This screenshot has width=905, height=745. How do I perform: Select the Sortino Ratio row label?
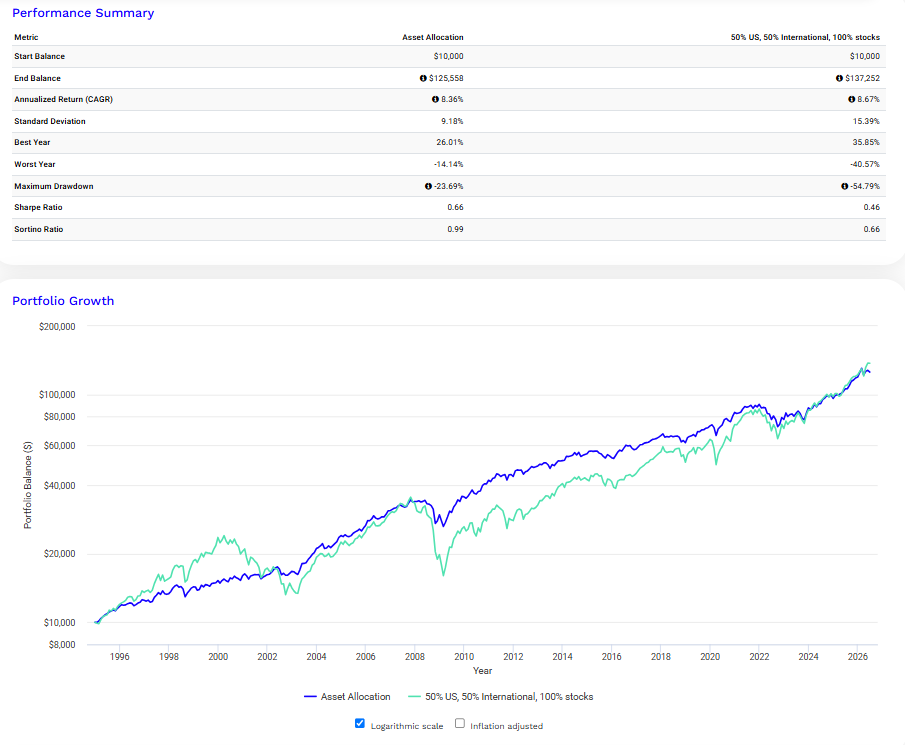point(39,229)
